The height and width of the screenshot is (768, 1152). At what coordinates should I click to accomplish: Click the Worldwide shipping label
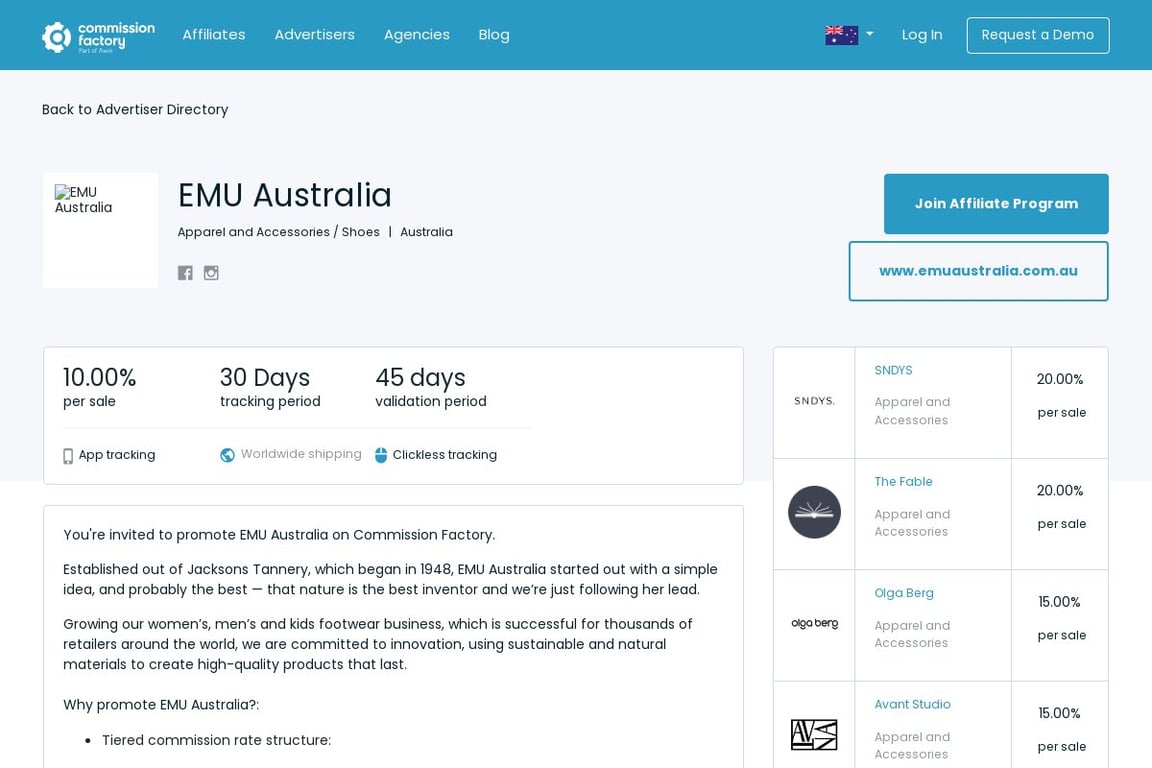click(301, 454)
